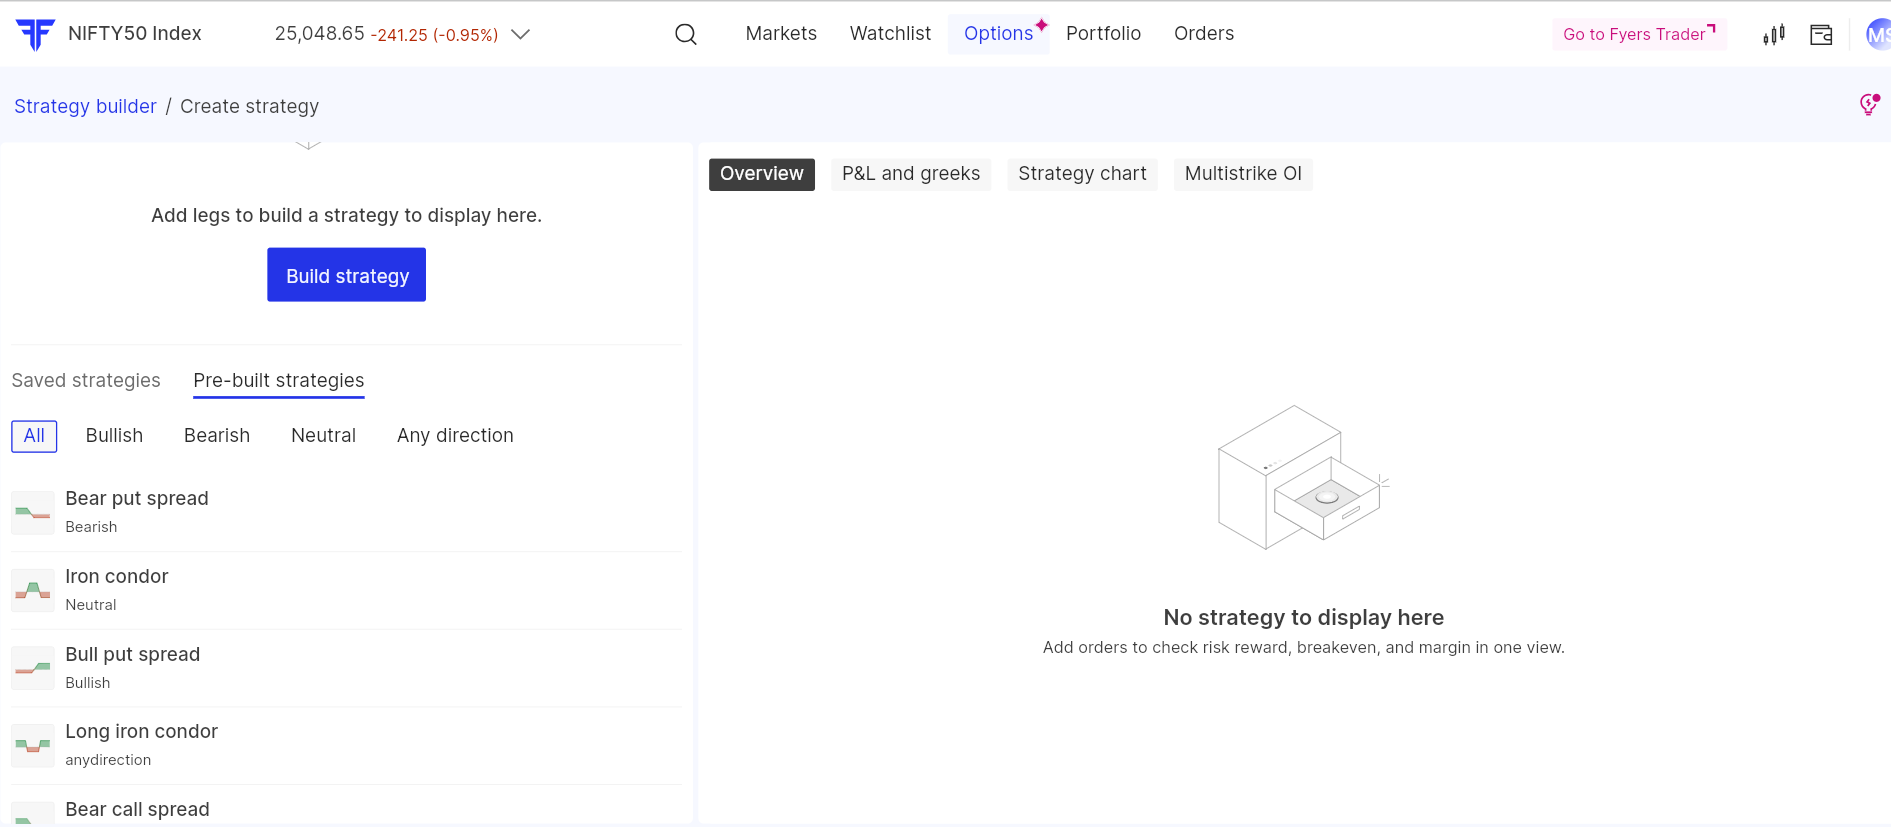Screen dimensions: 1891x827
Task: Open the search magnifier icon
Action: coord(685,34)
